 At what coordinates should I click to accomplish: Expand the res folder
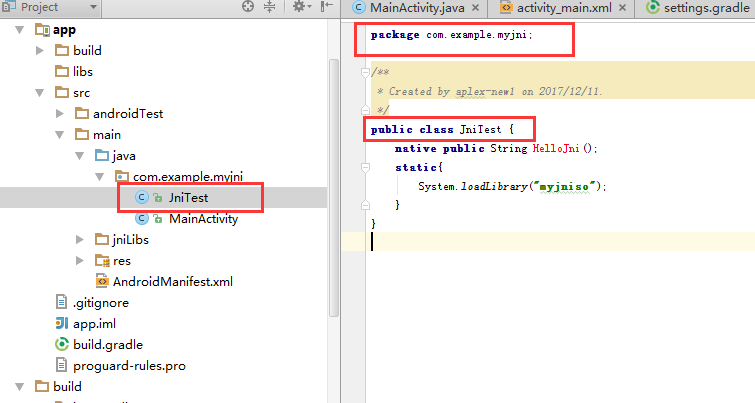(80, 260)
